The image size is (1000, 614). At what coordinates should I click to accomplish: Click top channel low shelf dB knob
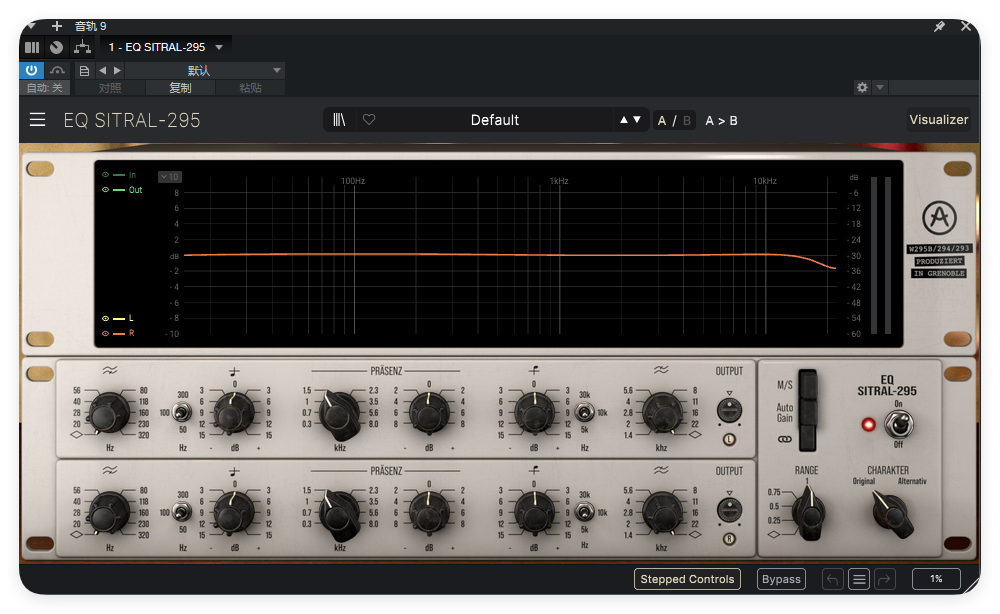[x=233, y=413]
